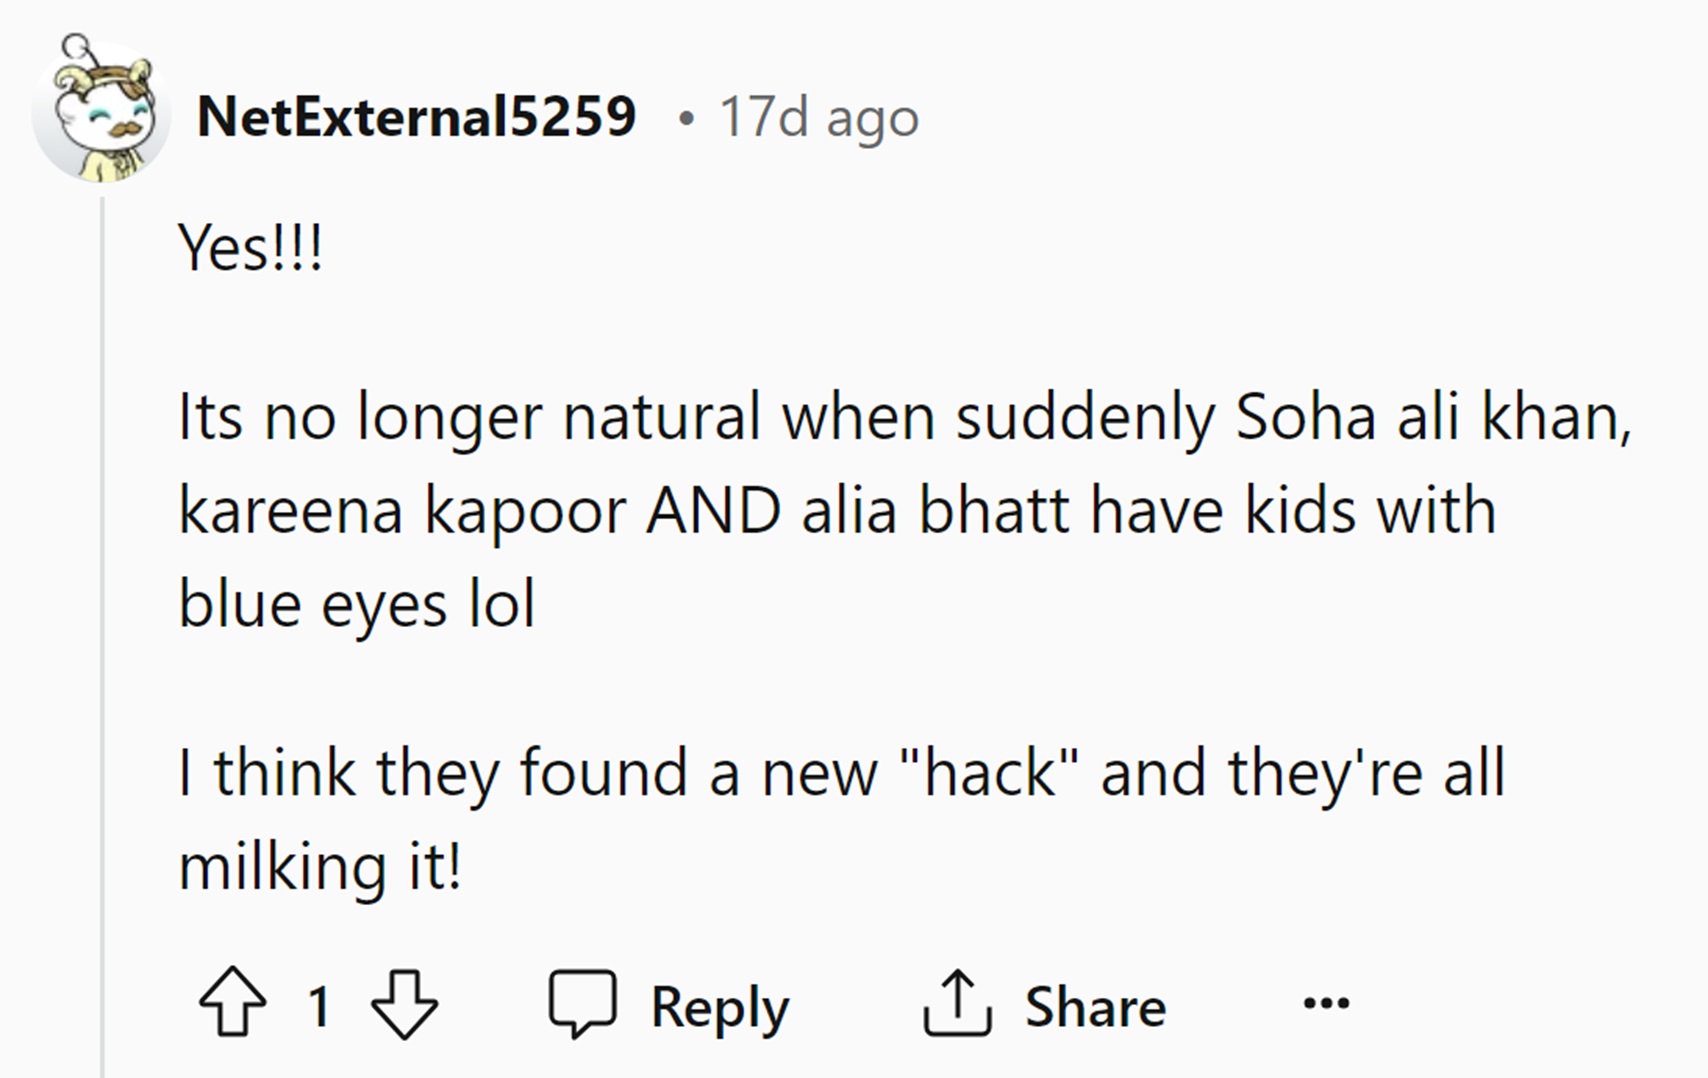Click the phrase "blue eyes lol"

click(x=357, y=605)
